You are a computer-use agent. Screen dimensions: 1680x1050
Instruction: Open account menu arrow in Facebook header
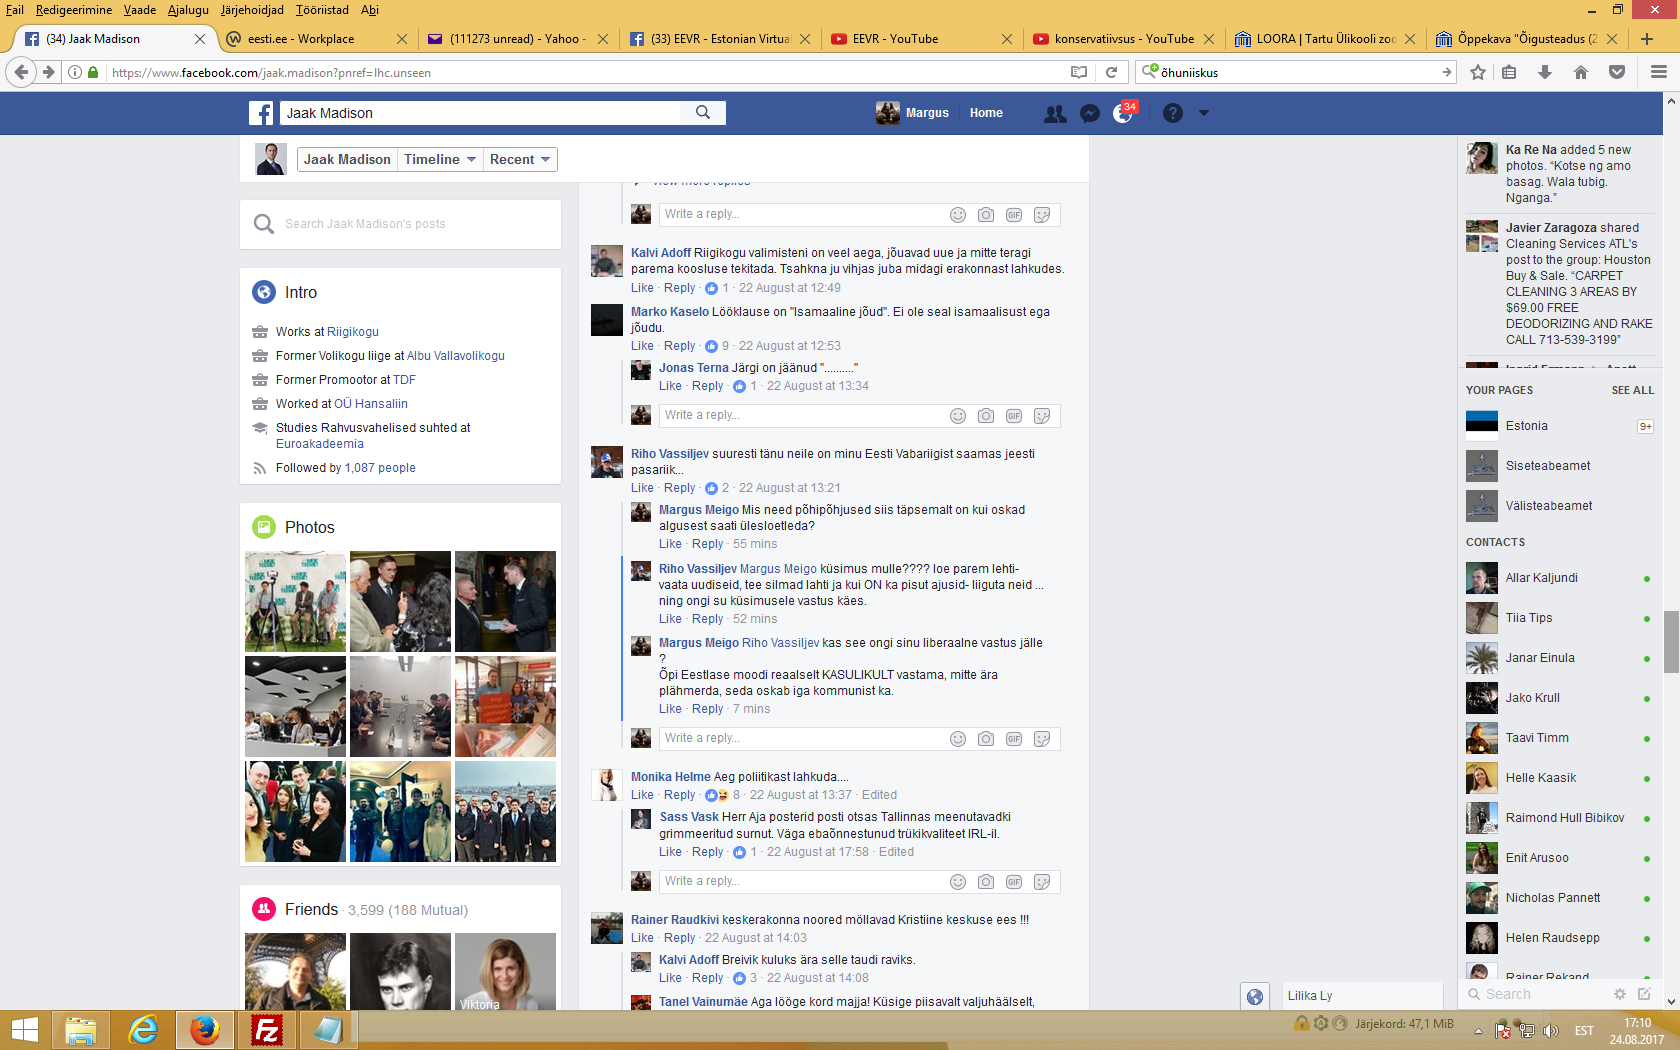click(1204, 113)
